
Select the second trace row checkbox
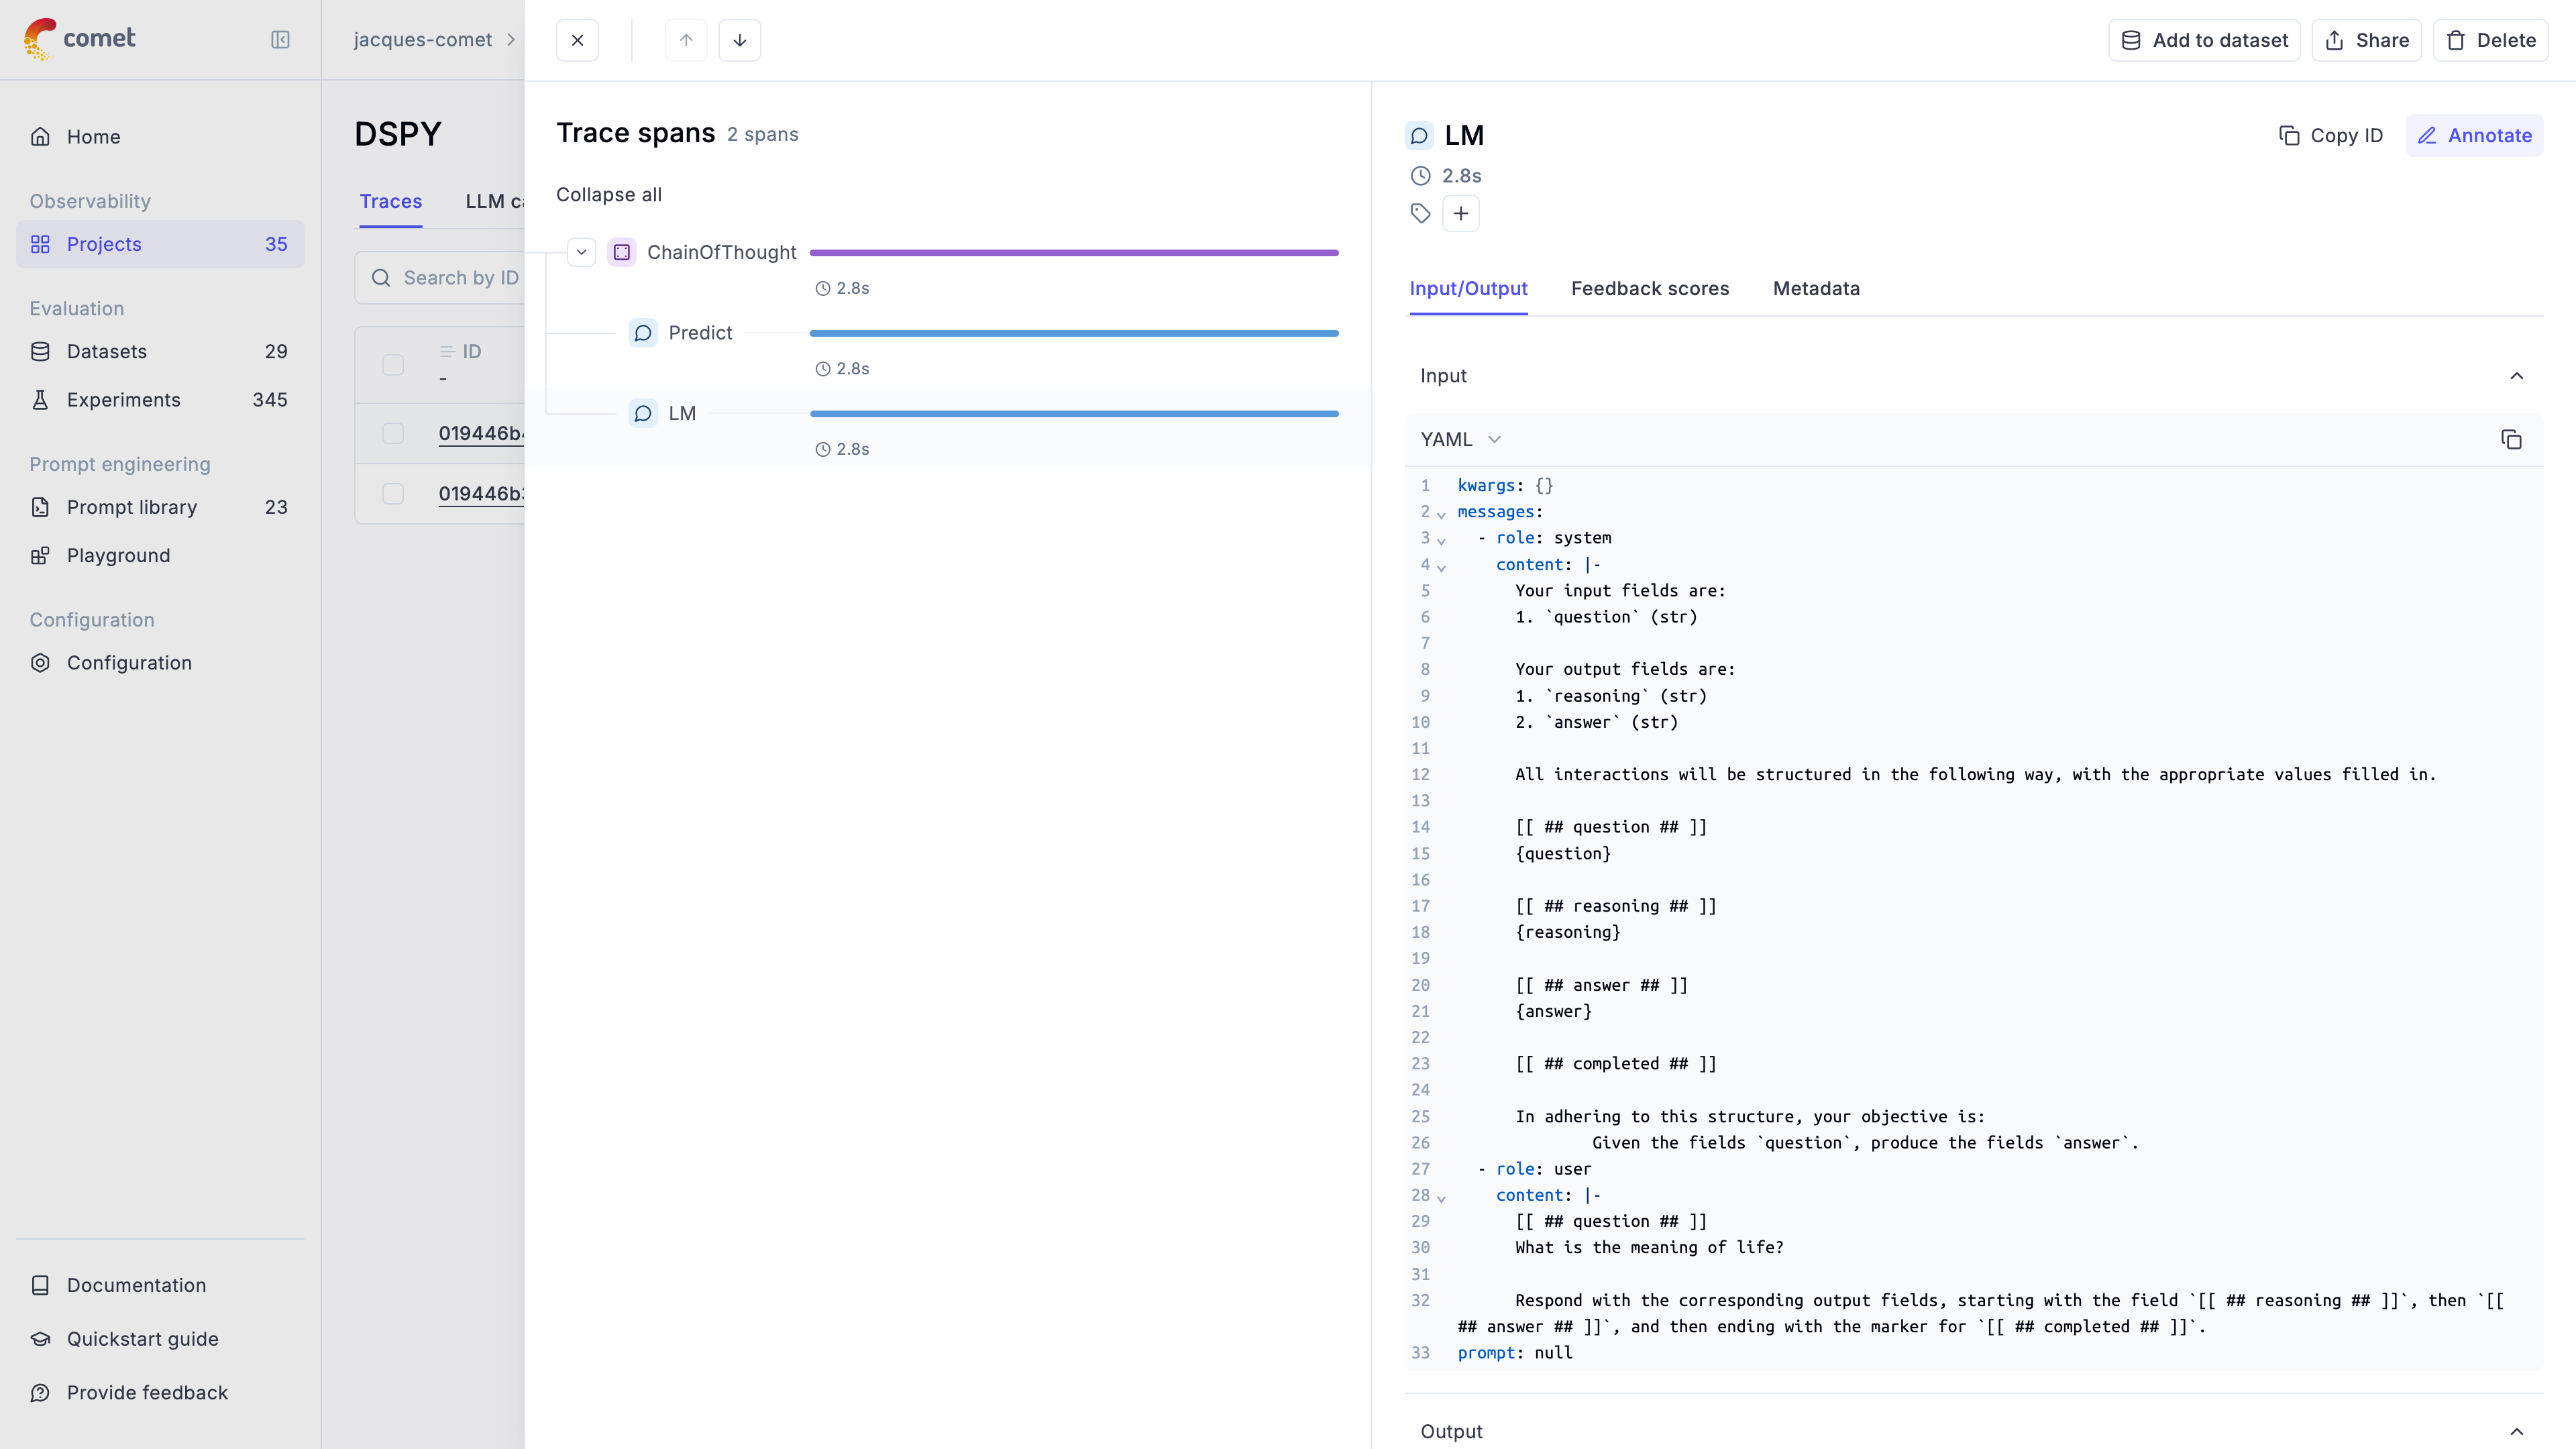(393, 494)
